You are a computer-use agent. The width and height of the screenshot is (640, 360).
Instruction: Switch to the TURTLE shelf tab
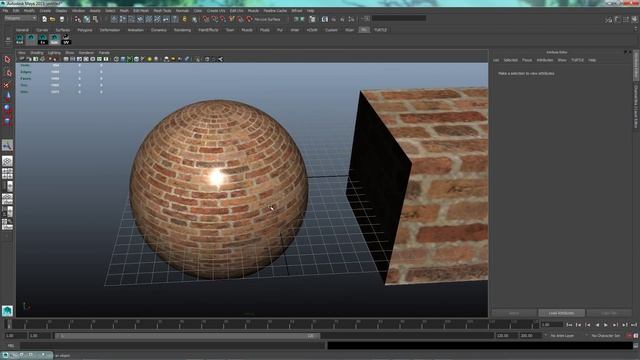tap(380, 30)
